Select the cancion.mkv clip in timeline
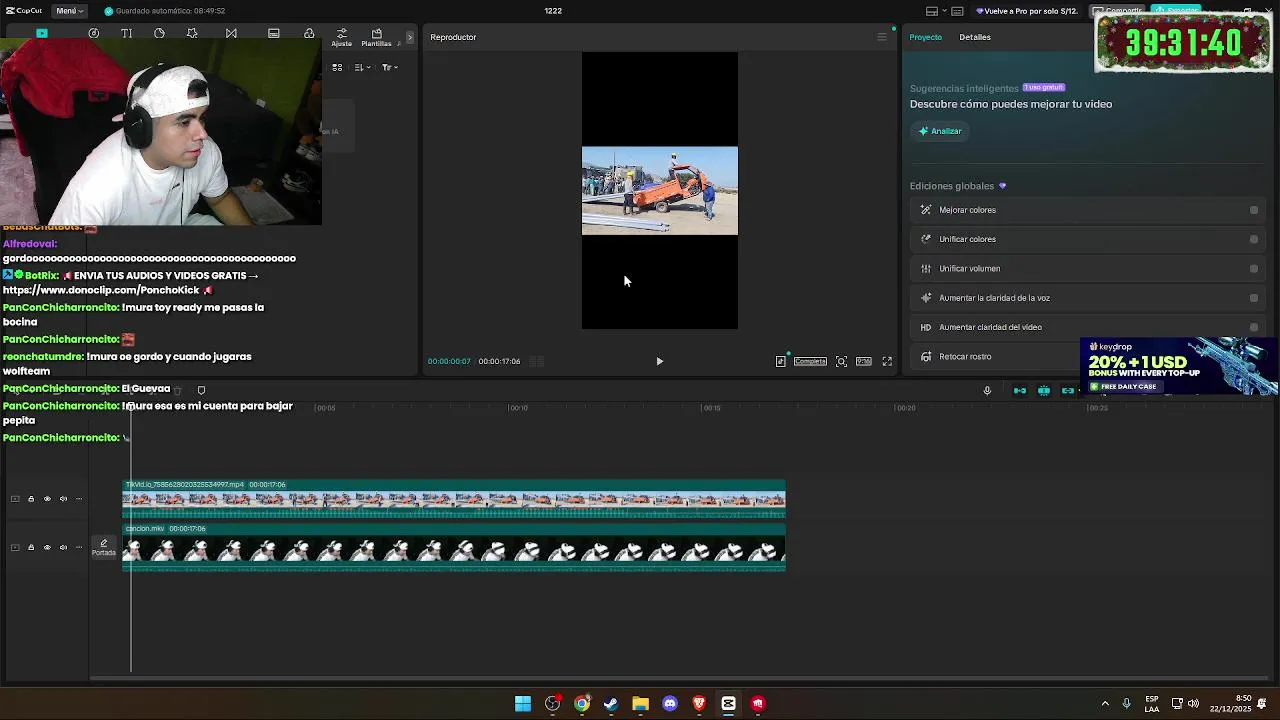Screen dimensions: 1280x720 (454, 548)
